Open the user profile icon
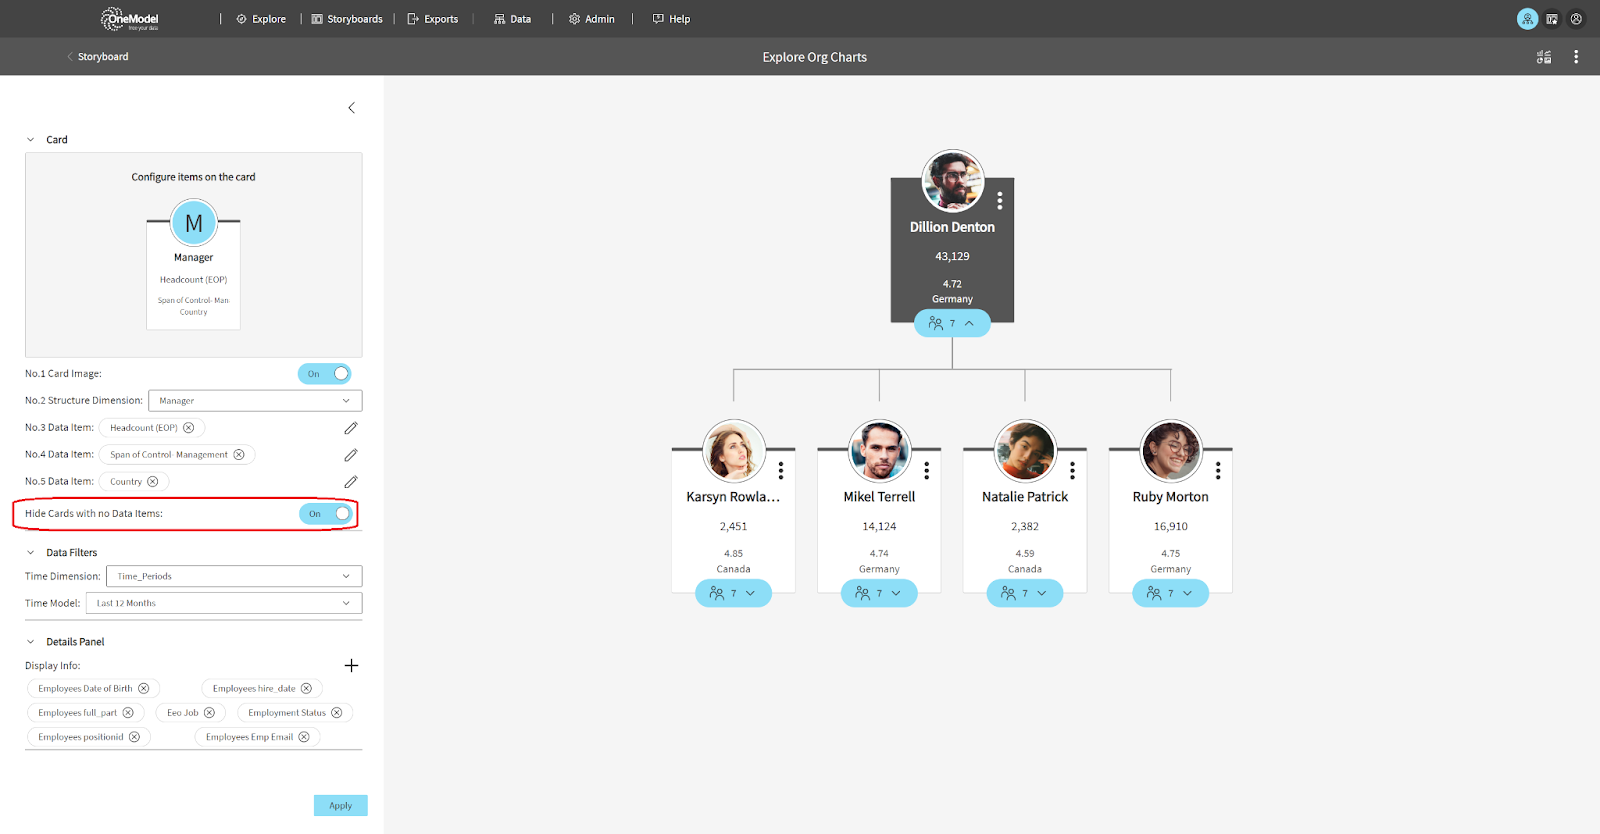 pyautogui.click(x=1576, y=19)
